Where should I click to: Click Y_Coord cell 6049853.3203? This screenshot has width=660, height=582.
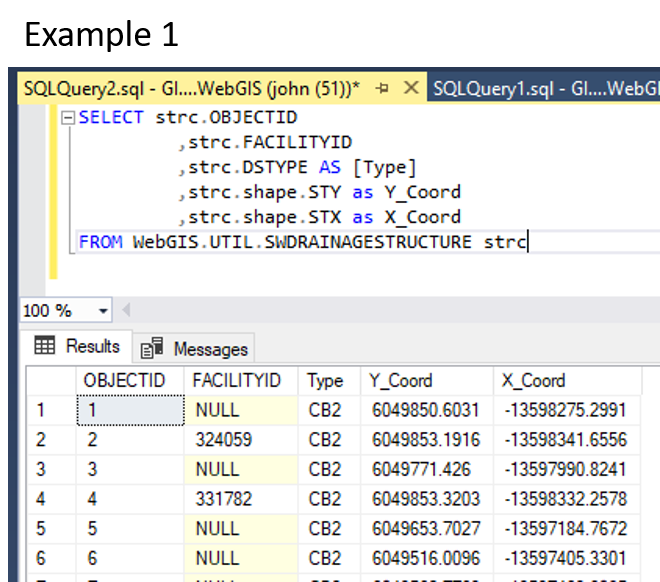[427, 499]
